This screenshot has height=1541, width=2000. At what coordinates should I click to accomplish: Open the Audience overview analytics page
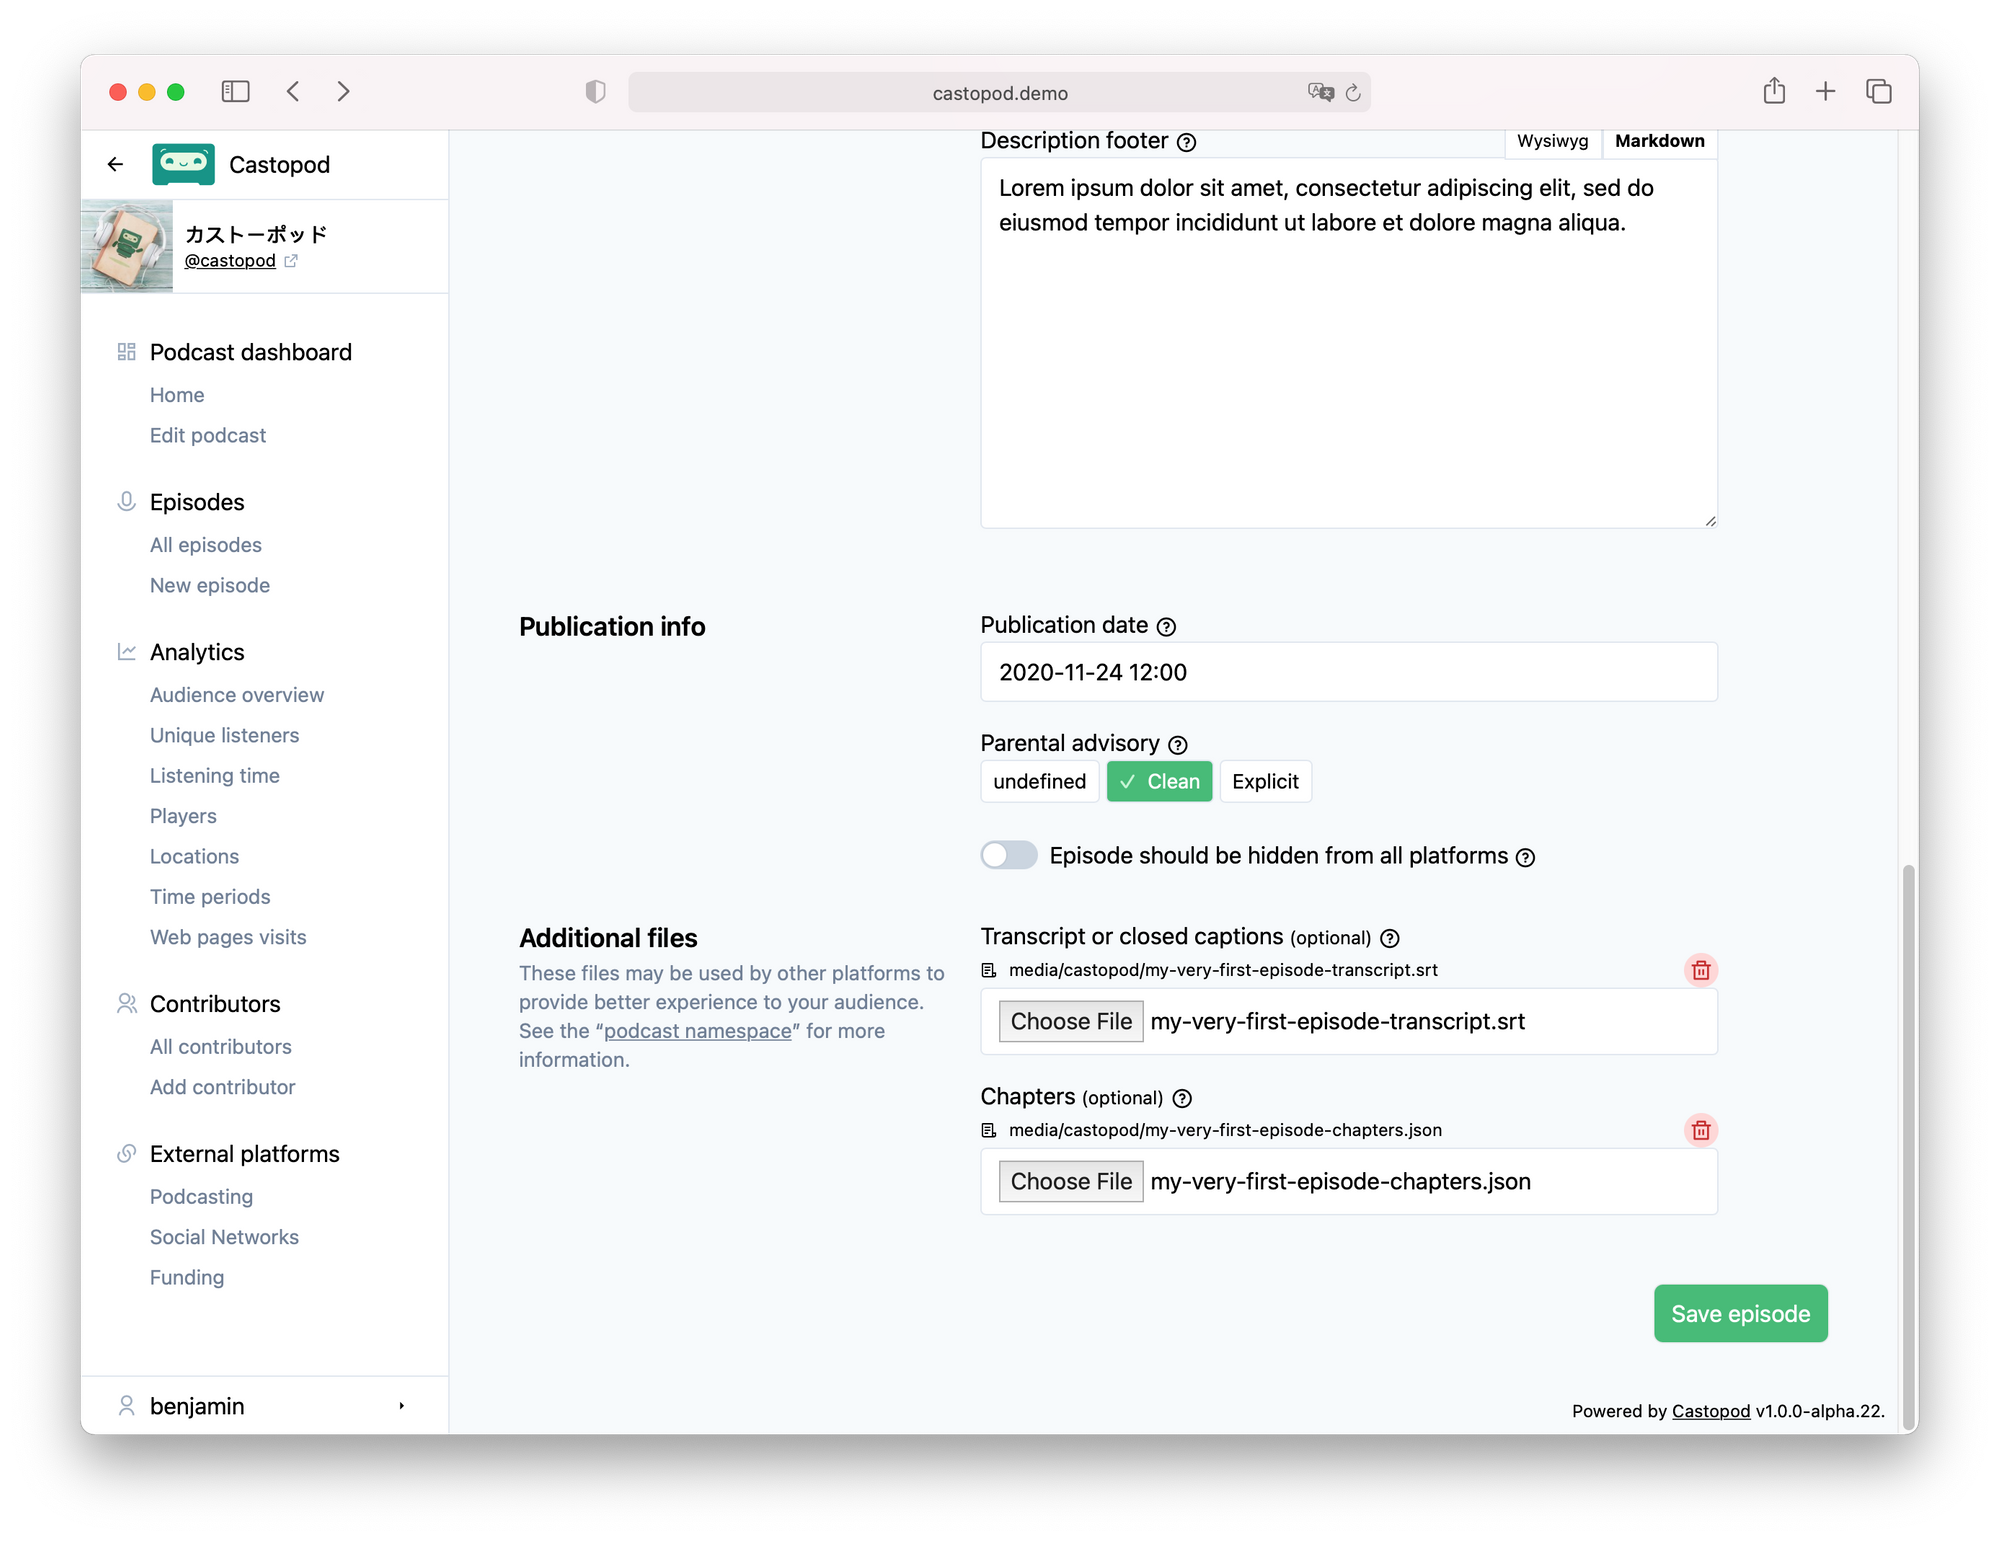tap(236, 694)
